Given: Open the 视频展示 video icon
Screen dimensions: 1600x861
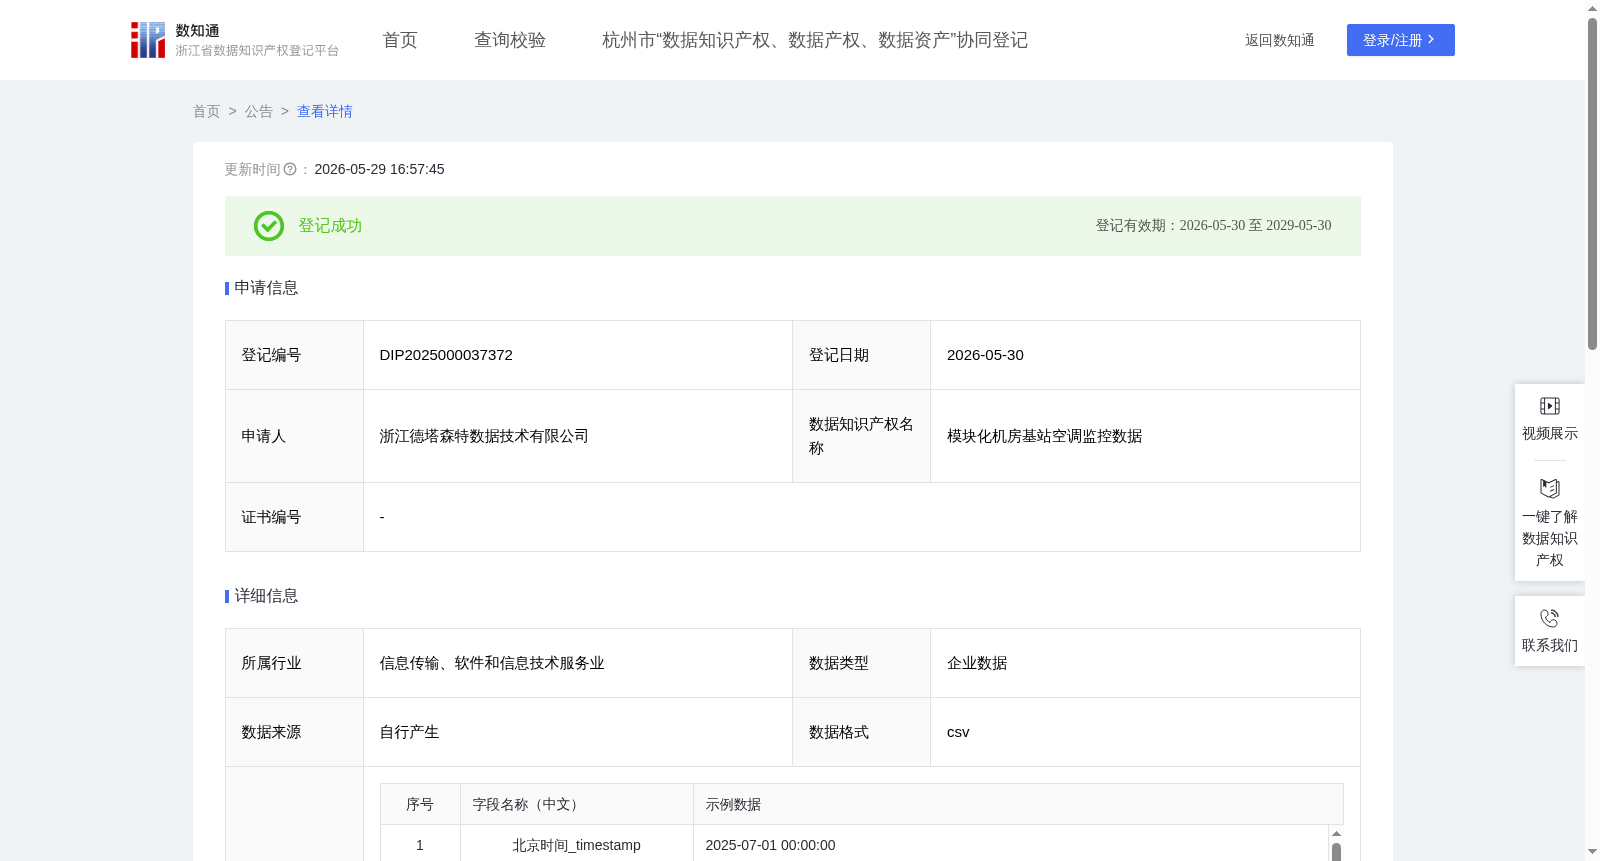Looking at the screenshot, I should (1550, 406).
